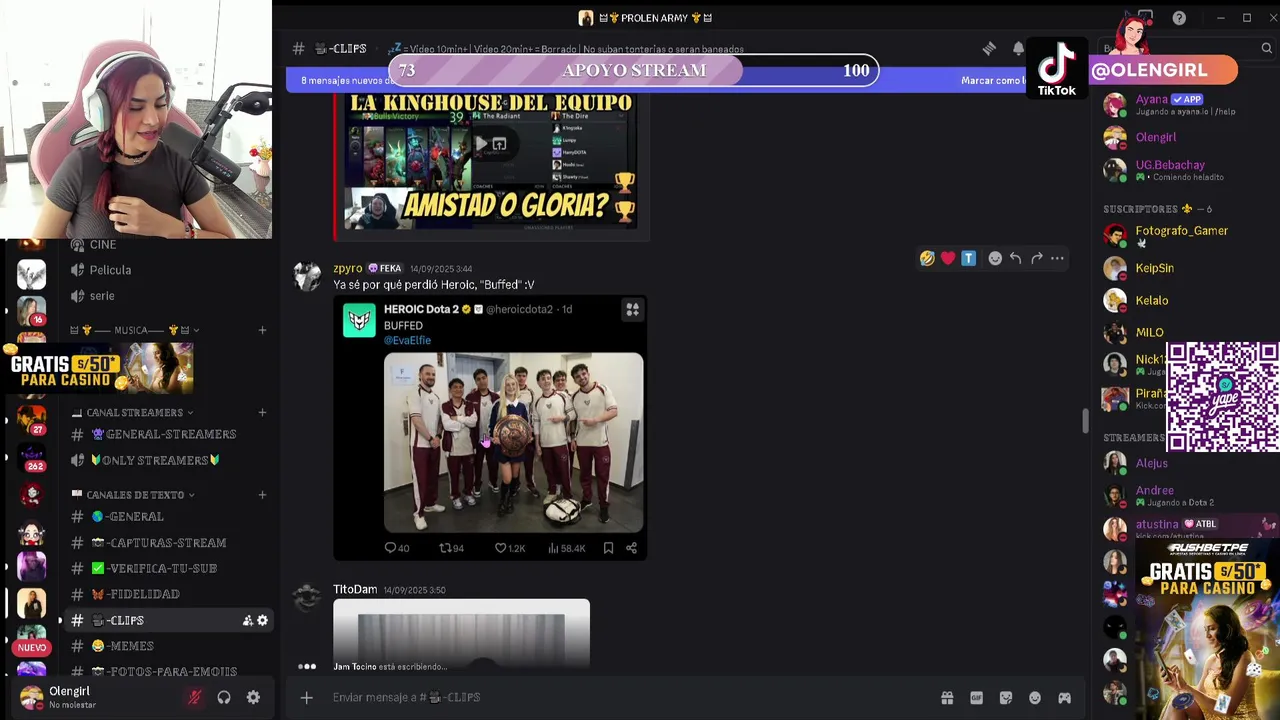The image size is (1280, 720).
Task: Open the team photo in the tweet
Action: pos(514,442)
